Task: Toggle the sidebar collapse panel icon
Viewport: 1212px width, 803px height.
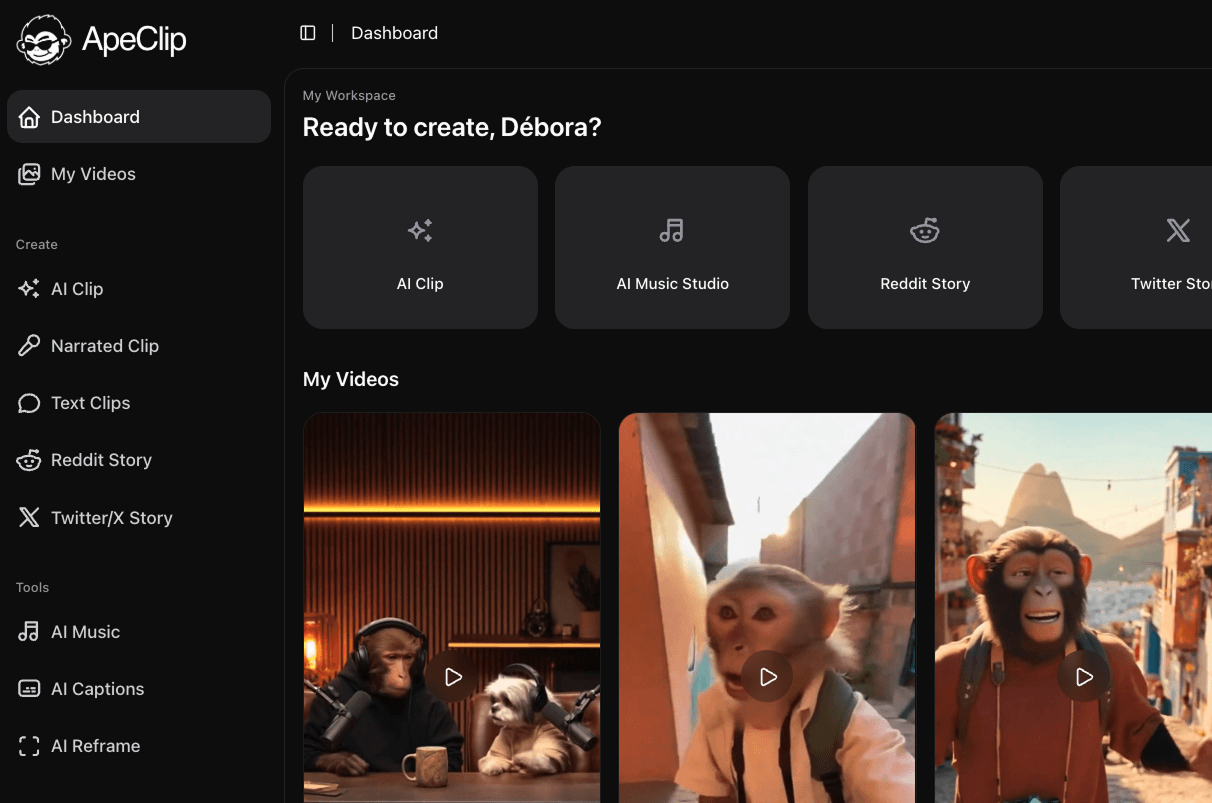Action: click(308, 32)
